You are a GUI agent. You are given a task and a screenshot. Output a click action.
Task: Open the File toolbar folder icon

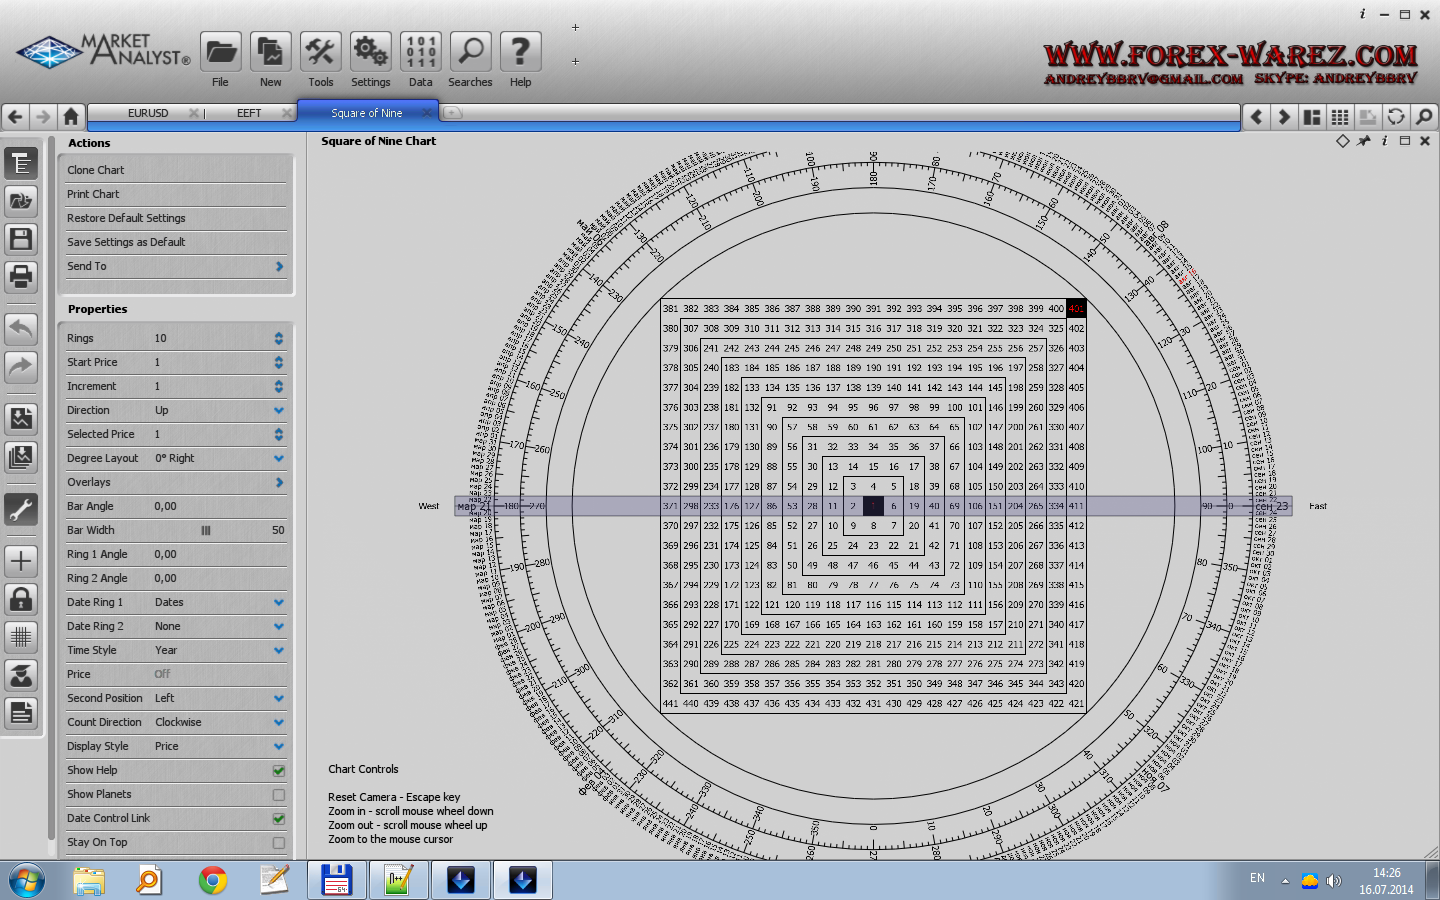click(220, 52)
